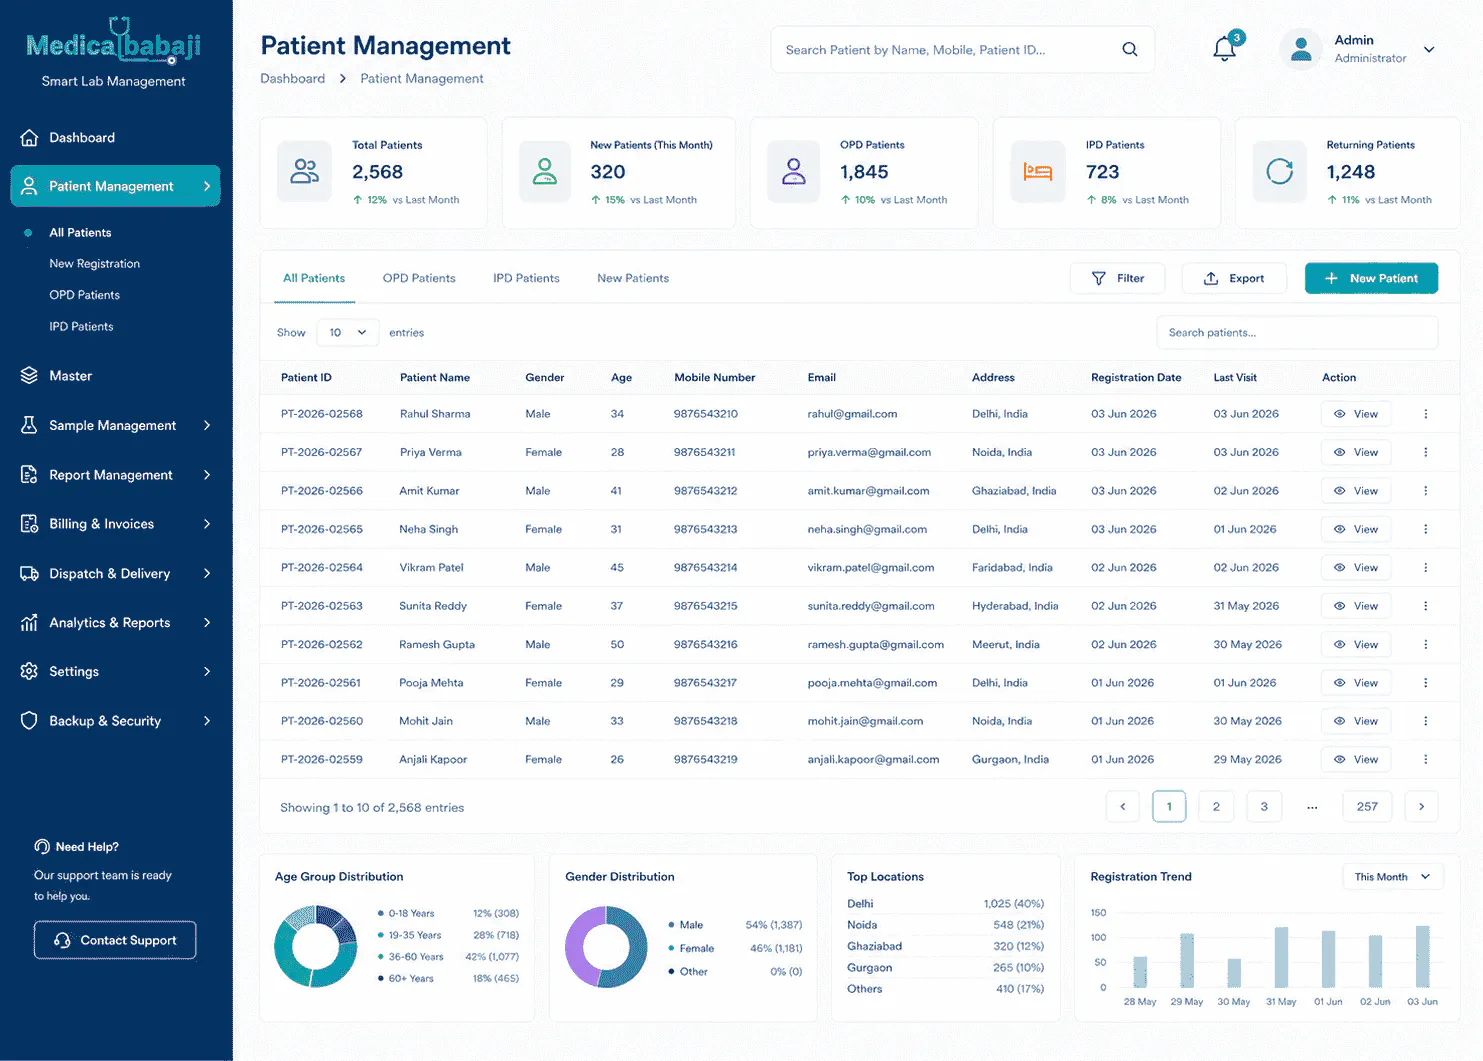Click the Analytics & Reports chart icon
The image size is (1483, 1061).
pyautogui.click(x=29, y=622)
